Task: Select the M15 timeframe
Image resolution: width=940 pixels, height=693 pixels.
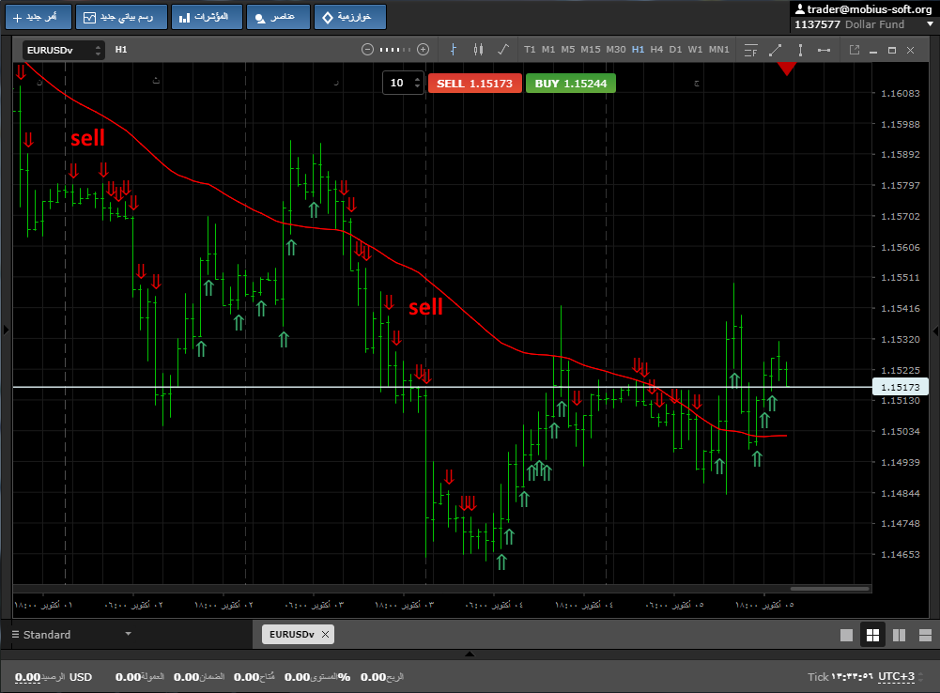Action: (x=590, y=49)
